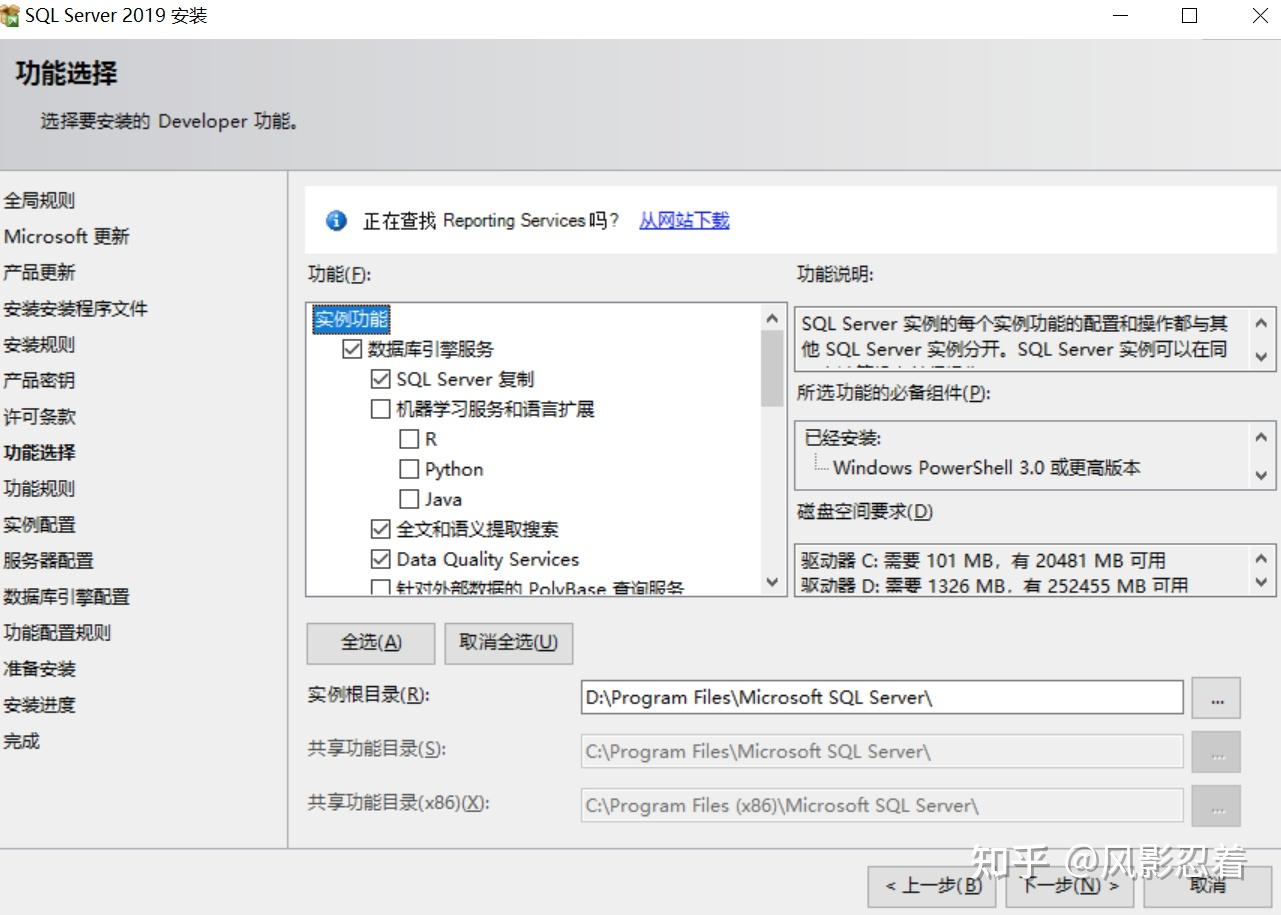Image resolution: width=1281 pixels, height=915 pixels.
Task: Click browse button beside 共享功能目录(x86)
Action: click(x=1215, y=805)
